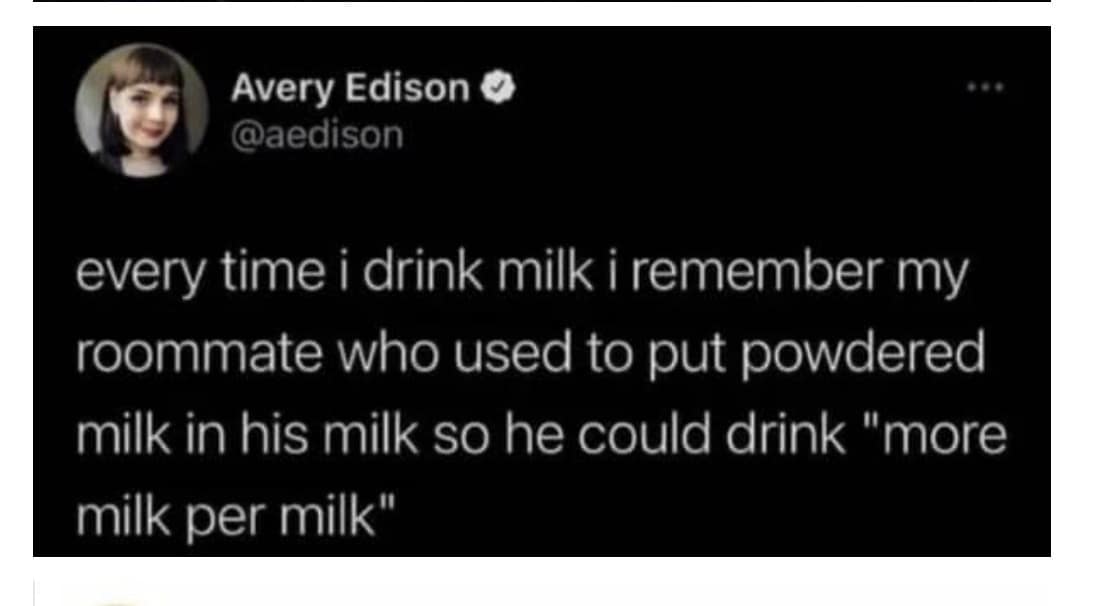Image resolution: width=1094 pixels, height=606 pixels.
Task: Click the word "drink" on first line
Action: click(421, 271)
